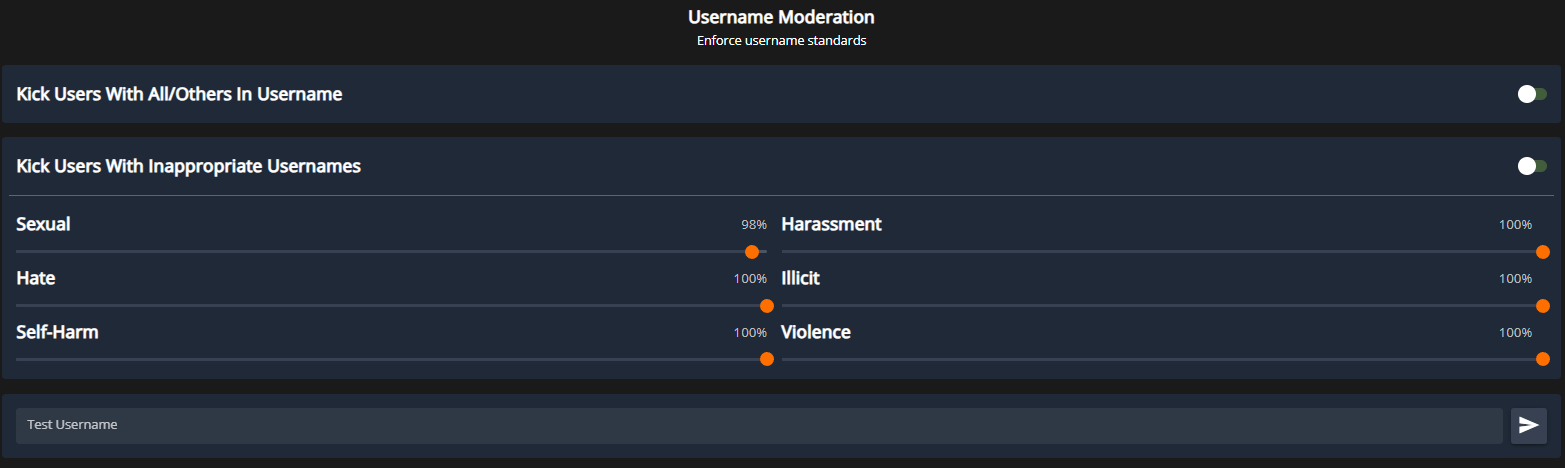Click the Self-Harm category label
Viewport: 1565px width, 468px height.
tap(57, 332)
